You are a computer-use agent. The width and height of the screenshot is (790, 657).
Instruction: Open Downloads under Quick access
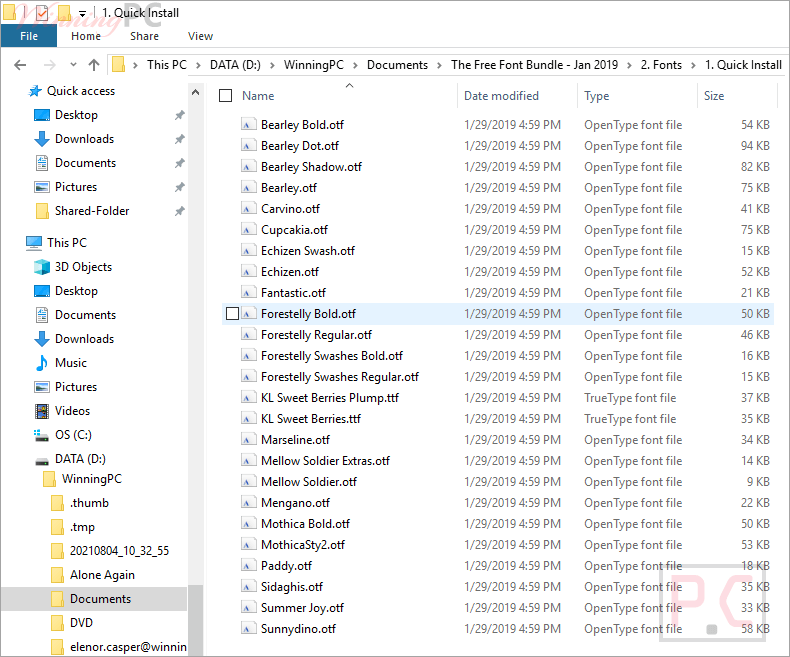[x=85, y=139]
